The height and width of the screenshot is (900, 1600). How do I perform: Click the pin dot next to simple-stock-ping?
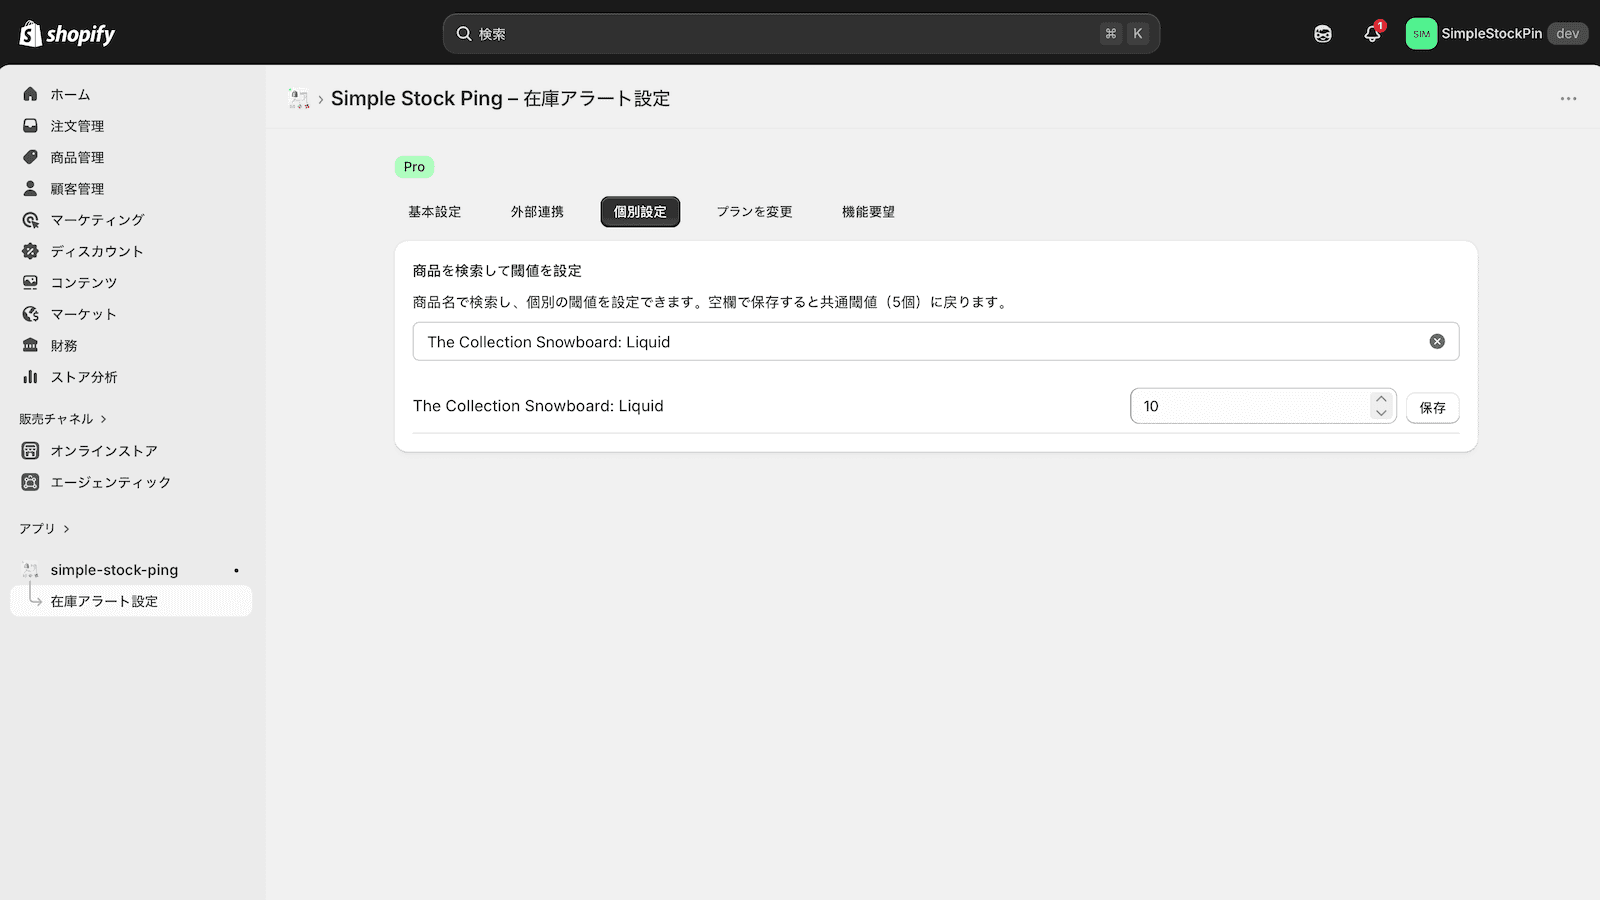pyautogui.click(x=236, y=570)
